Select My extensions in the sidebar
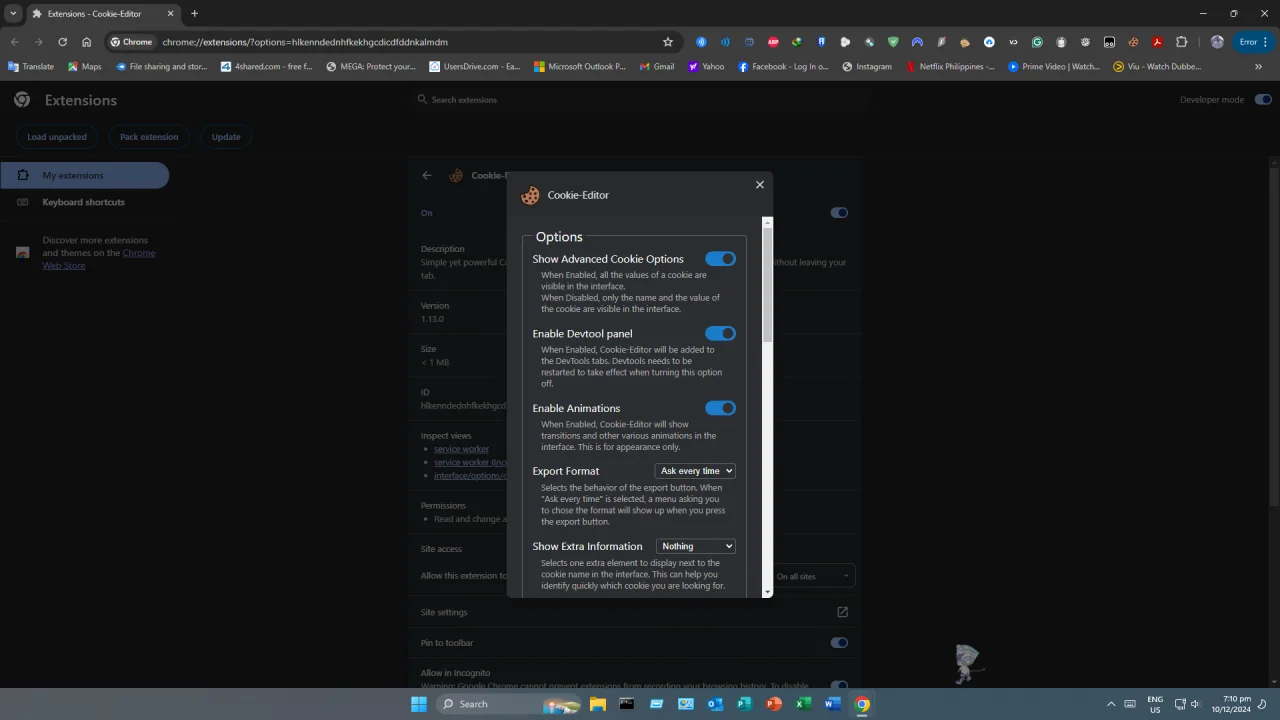1280x720 pixels. [85, 175]
